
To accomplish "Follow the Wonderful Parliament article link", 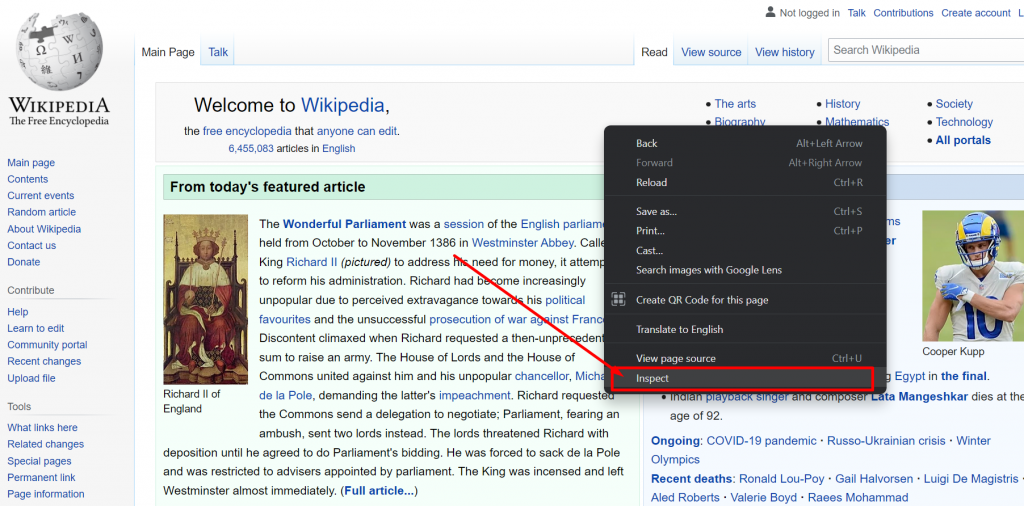I will (x=344, y=224).
